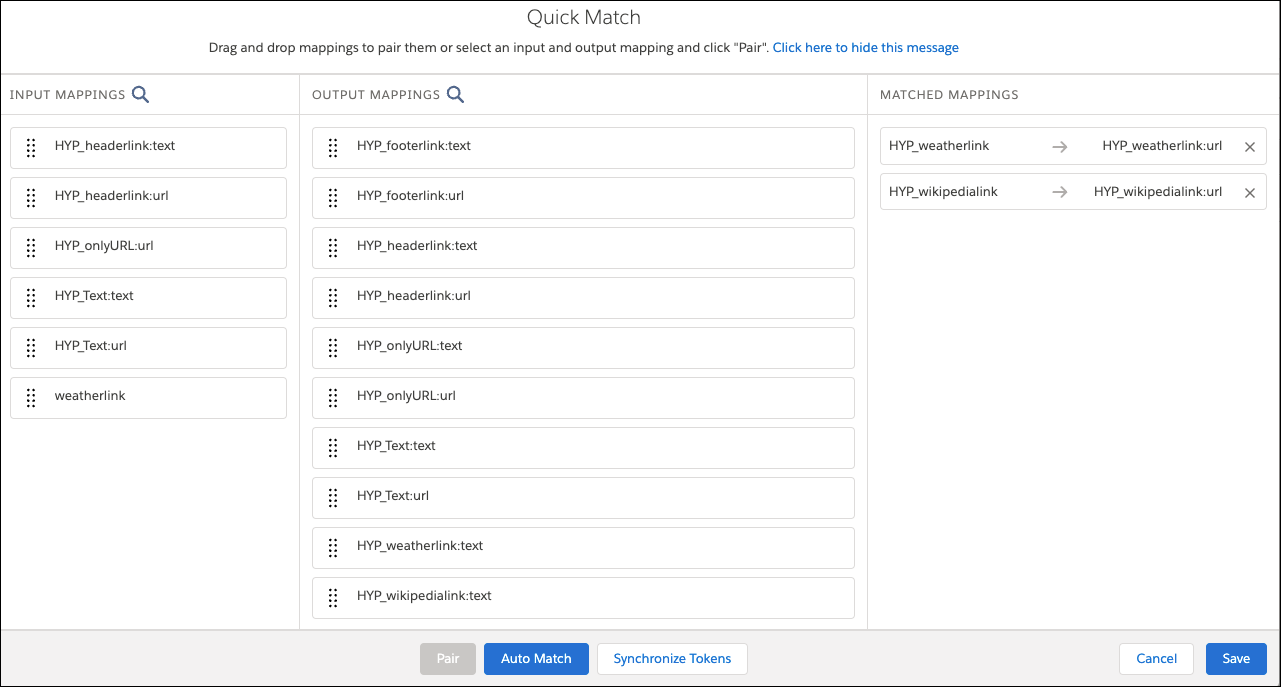Remove the HYP_wikipedialink matched mapping
The height and width of the screenshot is (687, 1281).
tap(1249, 191)
